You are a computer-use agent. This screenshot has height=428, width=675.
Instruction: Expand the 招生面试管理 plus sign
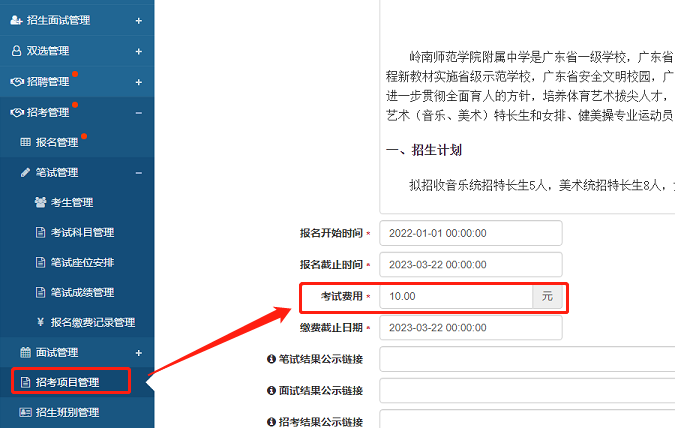[138, 20]
